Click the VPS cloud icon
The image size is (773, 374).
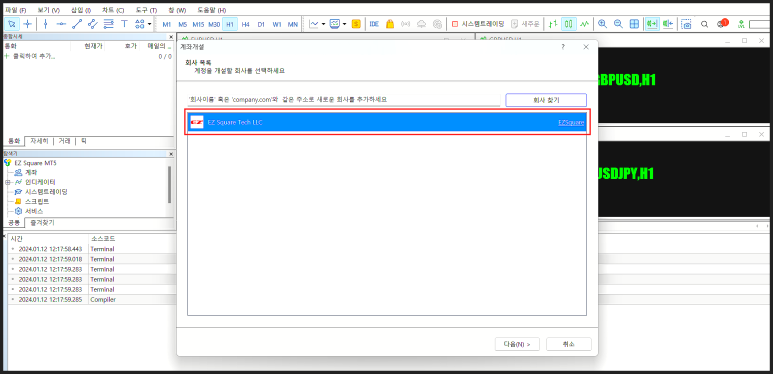[422, 24]
